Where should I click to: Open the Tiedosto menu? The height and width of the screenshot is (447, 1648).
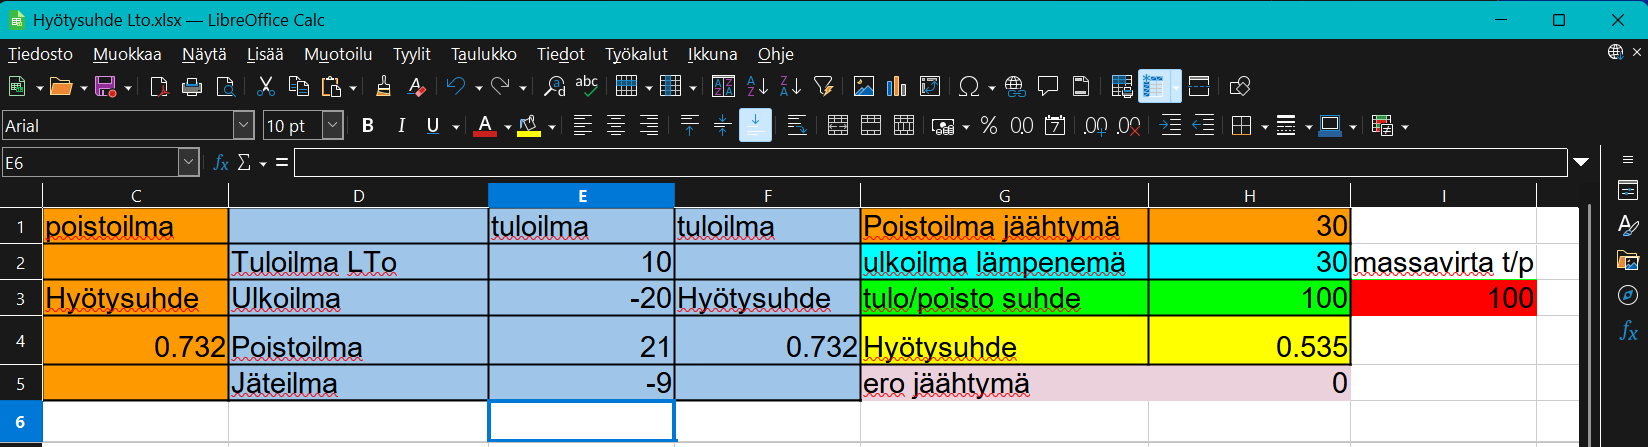(40, 54)
